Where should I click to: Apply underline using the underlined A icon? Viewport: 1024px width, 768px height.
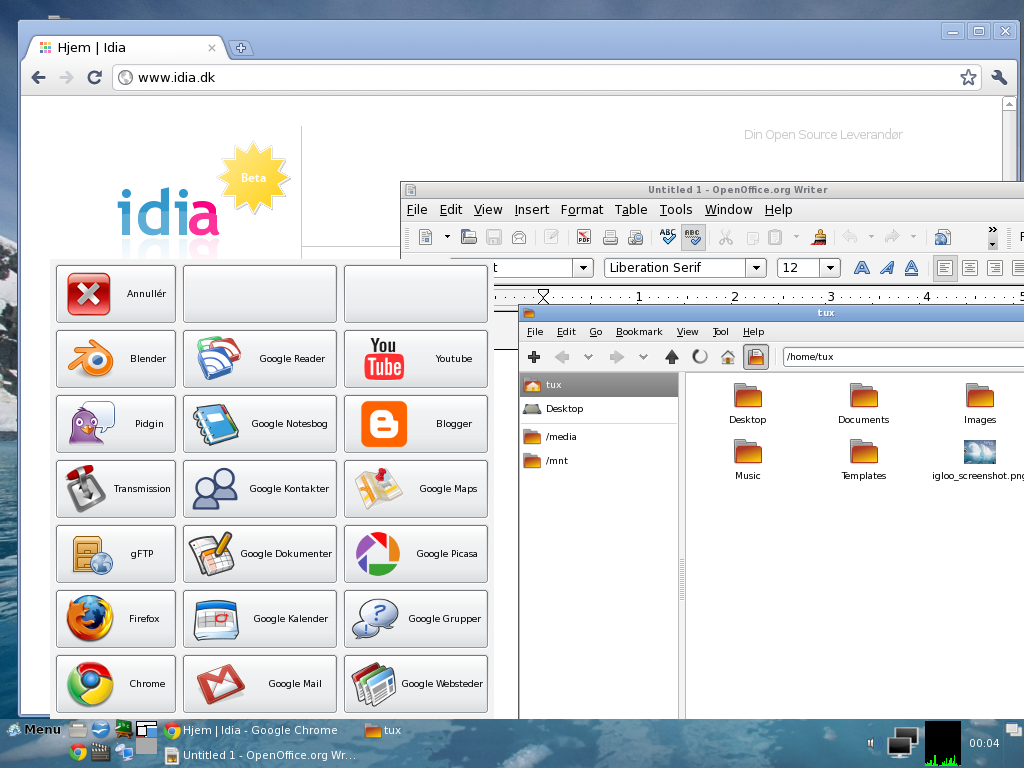(x=912, y=268)
